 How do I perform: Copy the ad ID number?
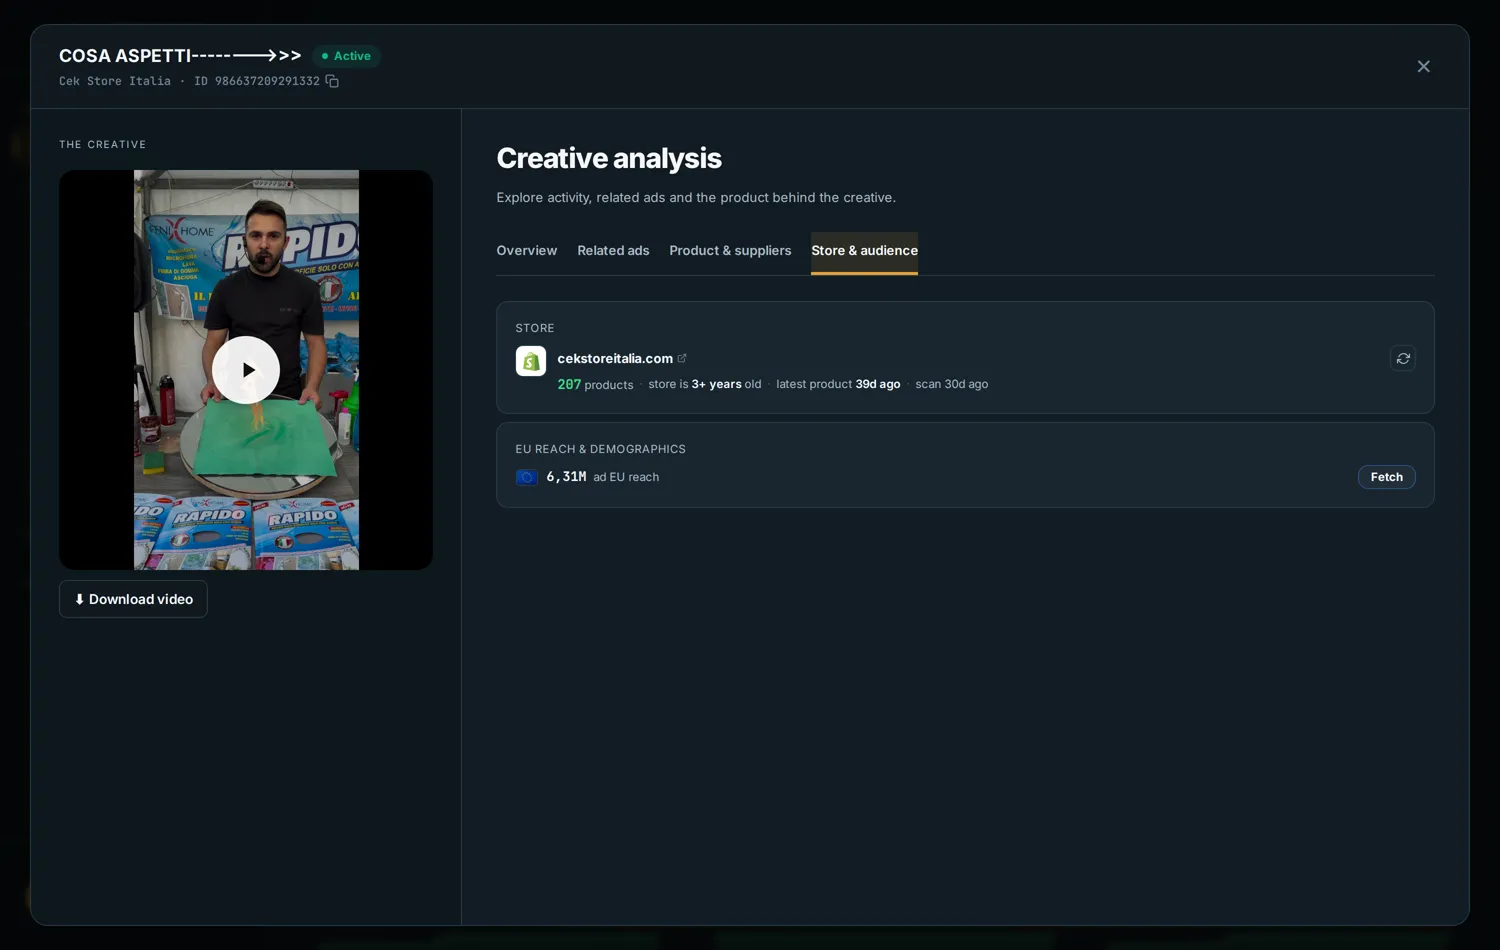tap(332, 81)
